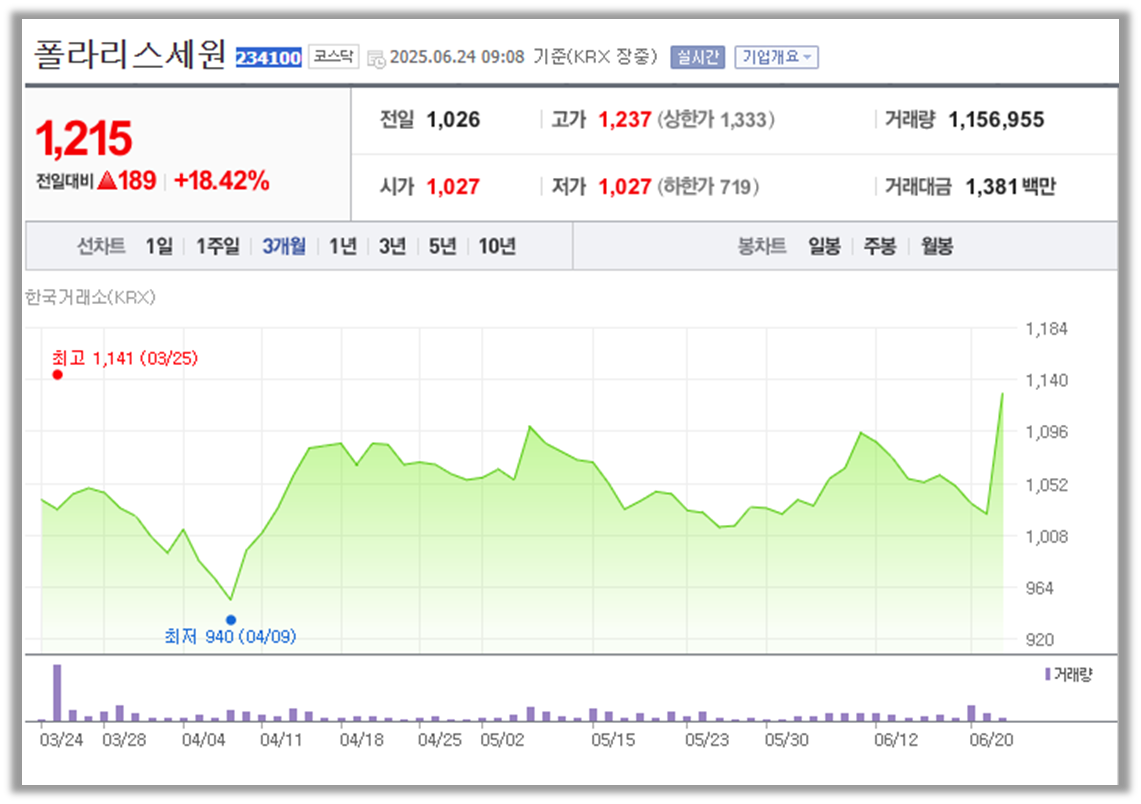This screenshot has width=1141, height=804.
Task: Click the blue 최저 marker dot on chart
Action: tap(231, 620)
